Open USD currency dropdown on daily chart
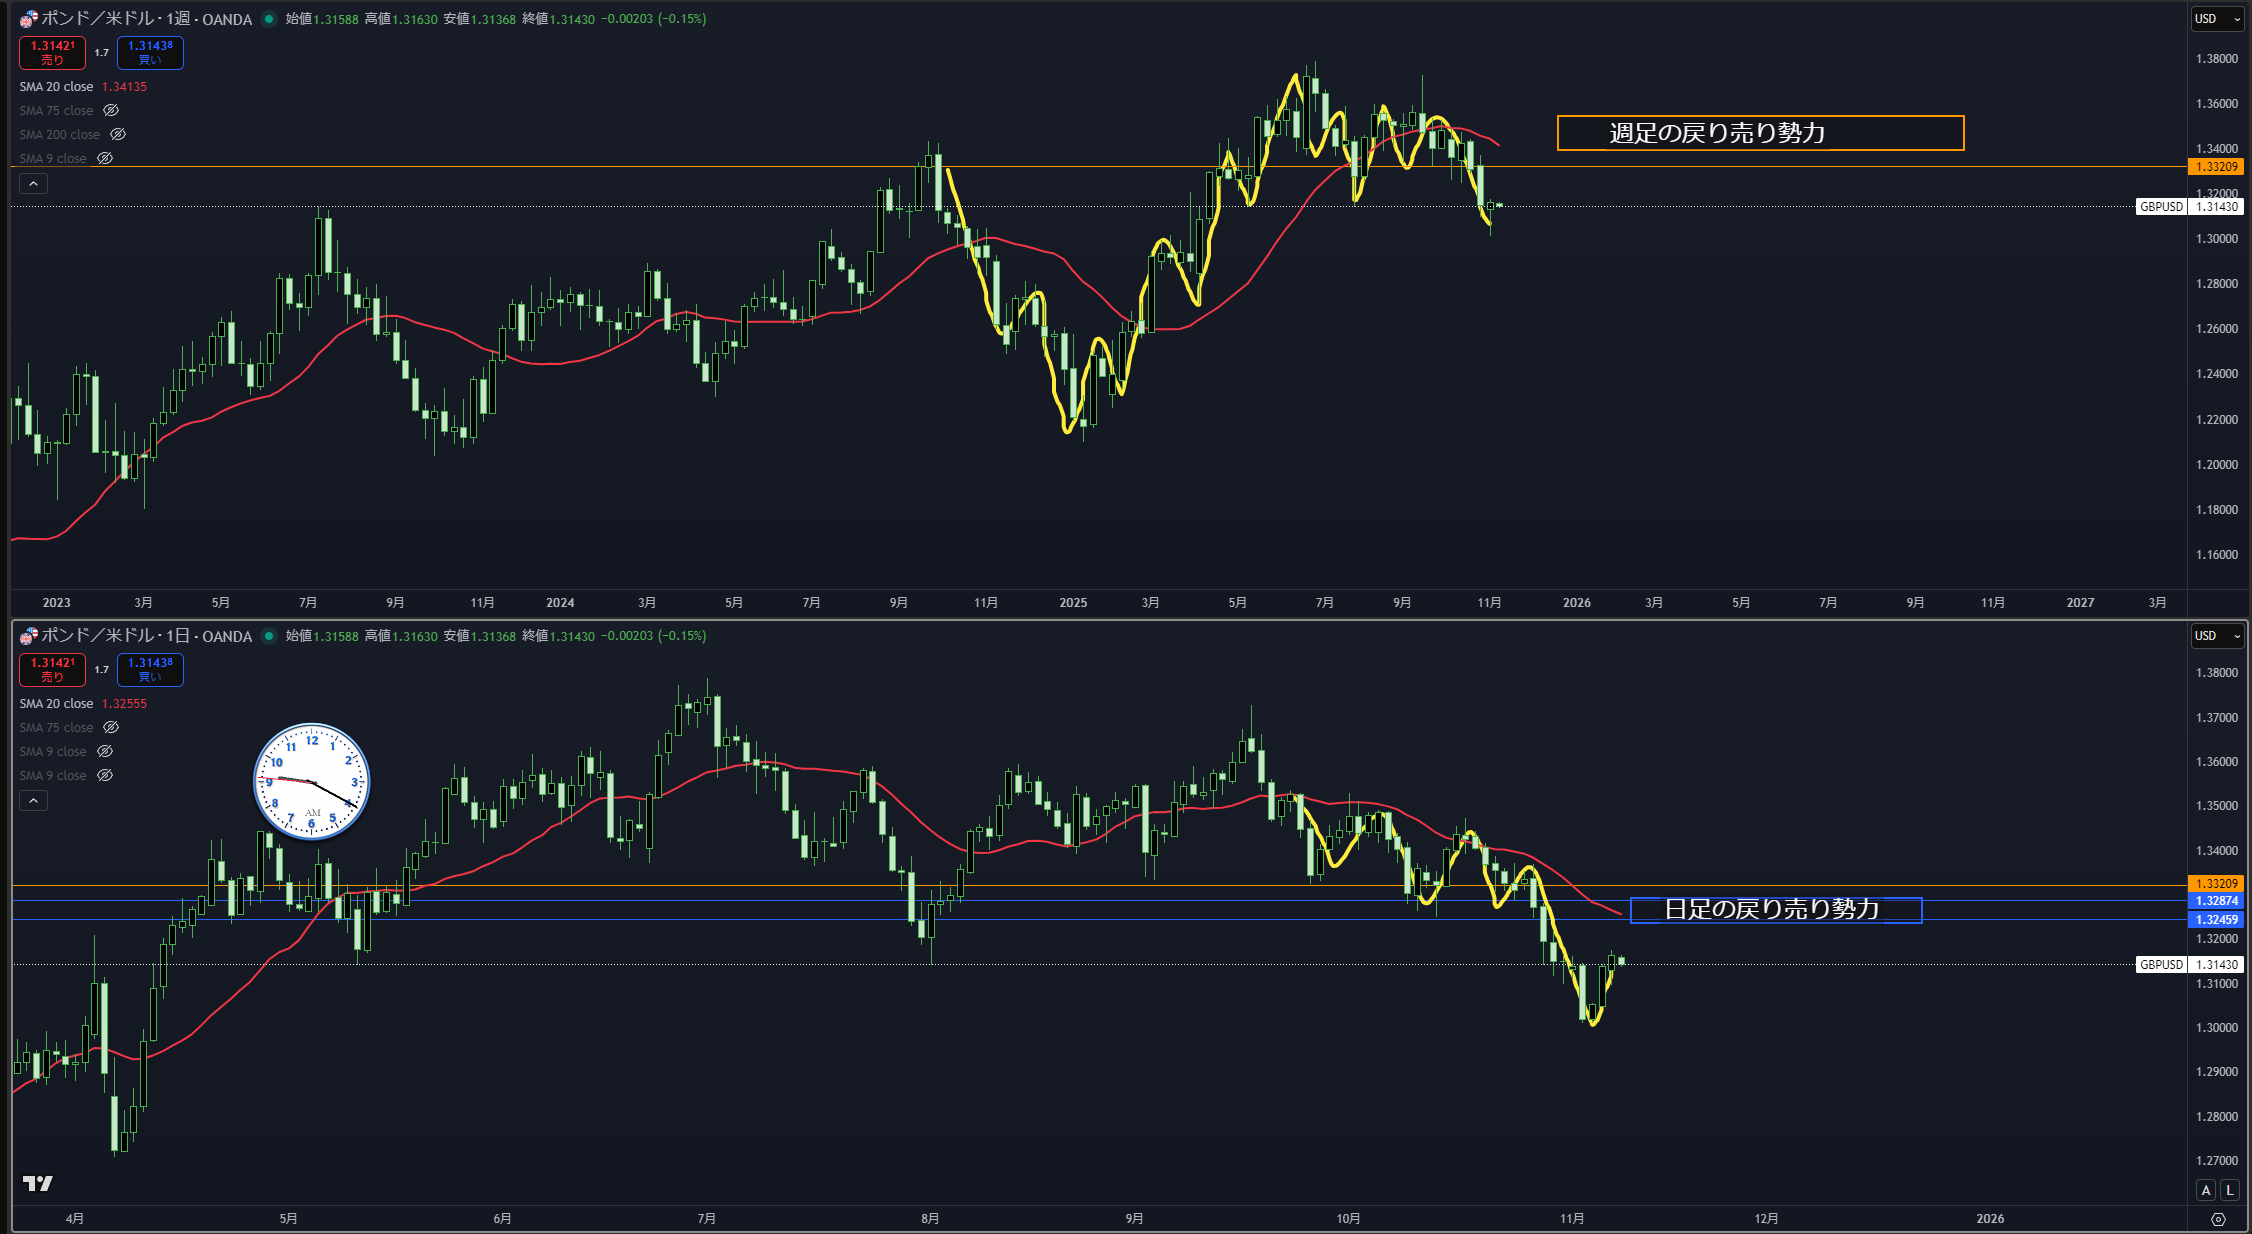This screenshot has width=2252, height=1234. (x=2217, y=636)
